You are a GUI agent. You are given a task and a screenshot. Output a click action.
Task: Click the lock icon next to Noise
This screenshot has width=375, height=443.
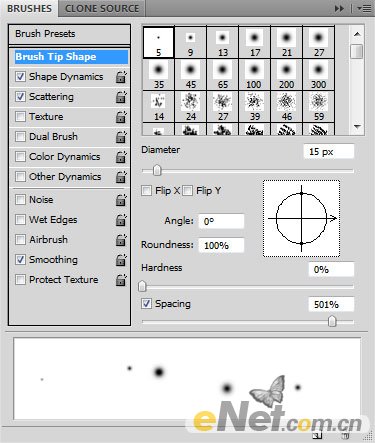pos(121,200)
